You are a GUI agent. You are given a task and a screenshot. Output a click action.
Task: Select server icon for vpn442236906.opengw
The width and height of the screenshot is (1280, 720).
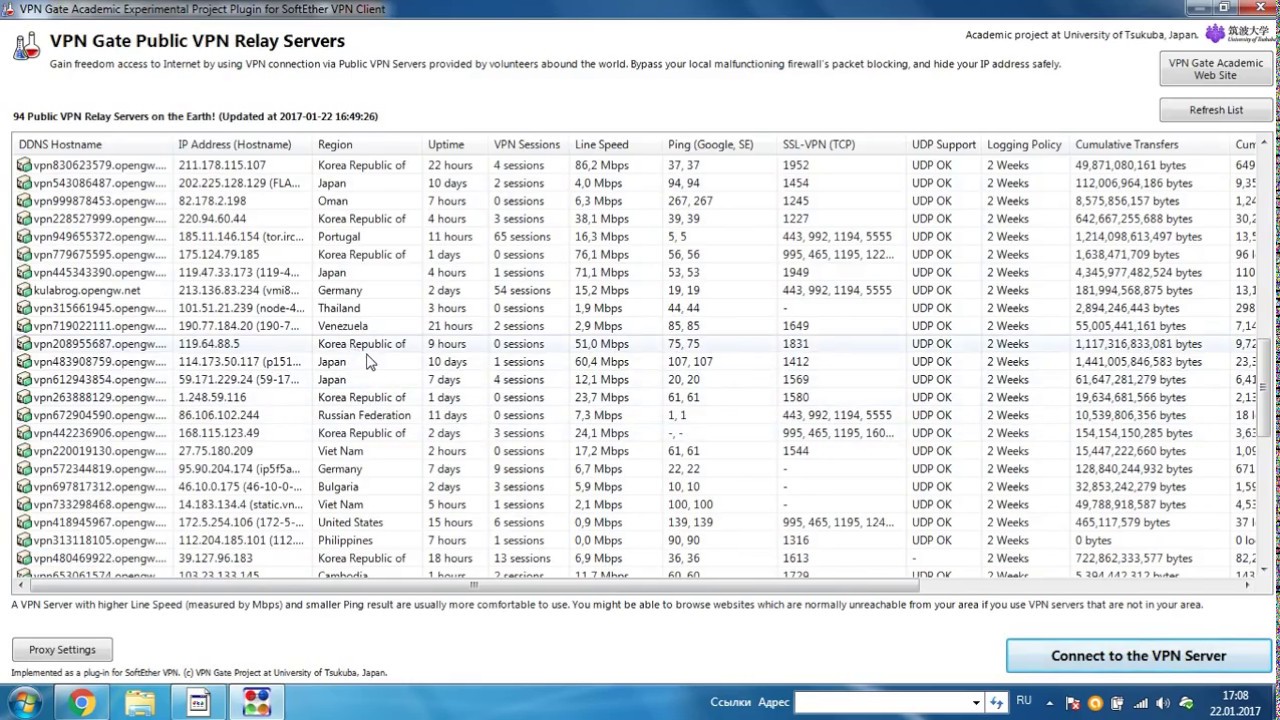[24, 433]
